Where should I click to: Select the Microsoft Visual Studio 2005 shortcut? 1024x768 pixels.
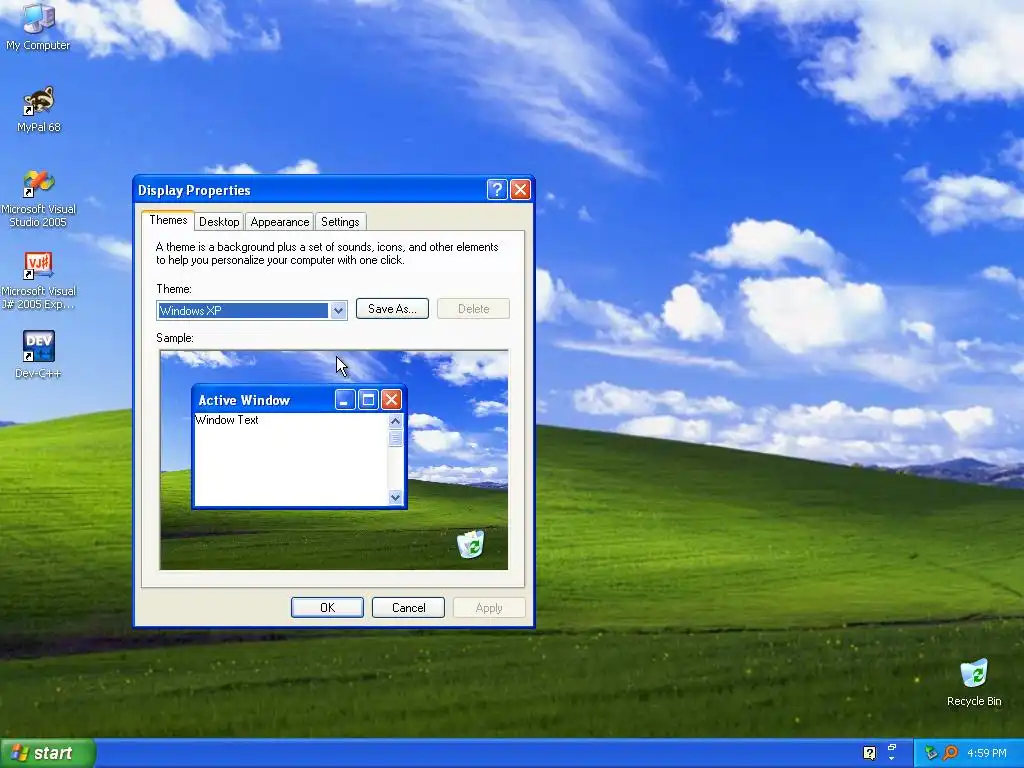click(39, 198)
